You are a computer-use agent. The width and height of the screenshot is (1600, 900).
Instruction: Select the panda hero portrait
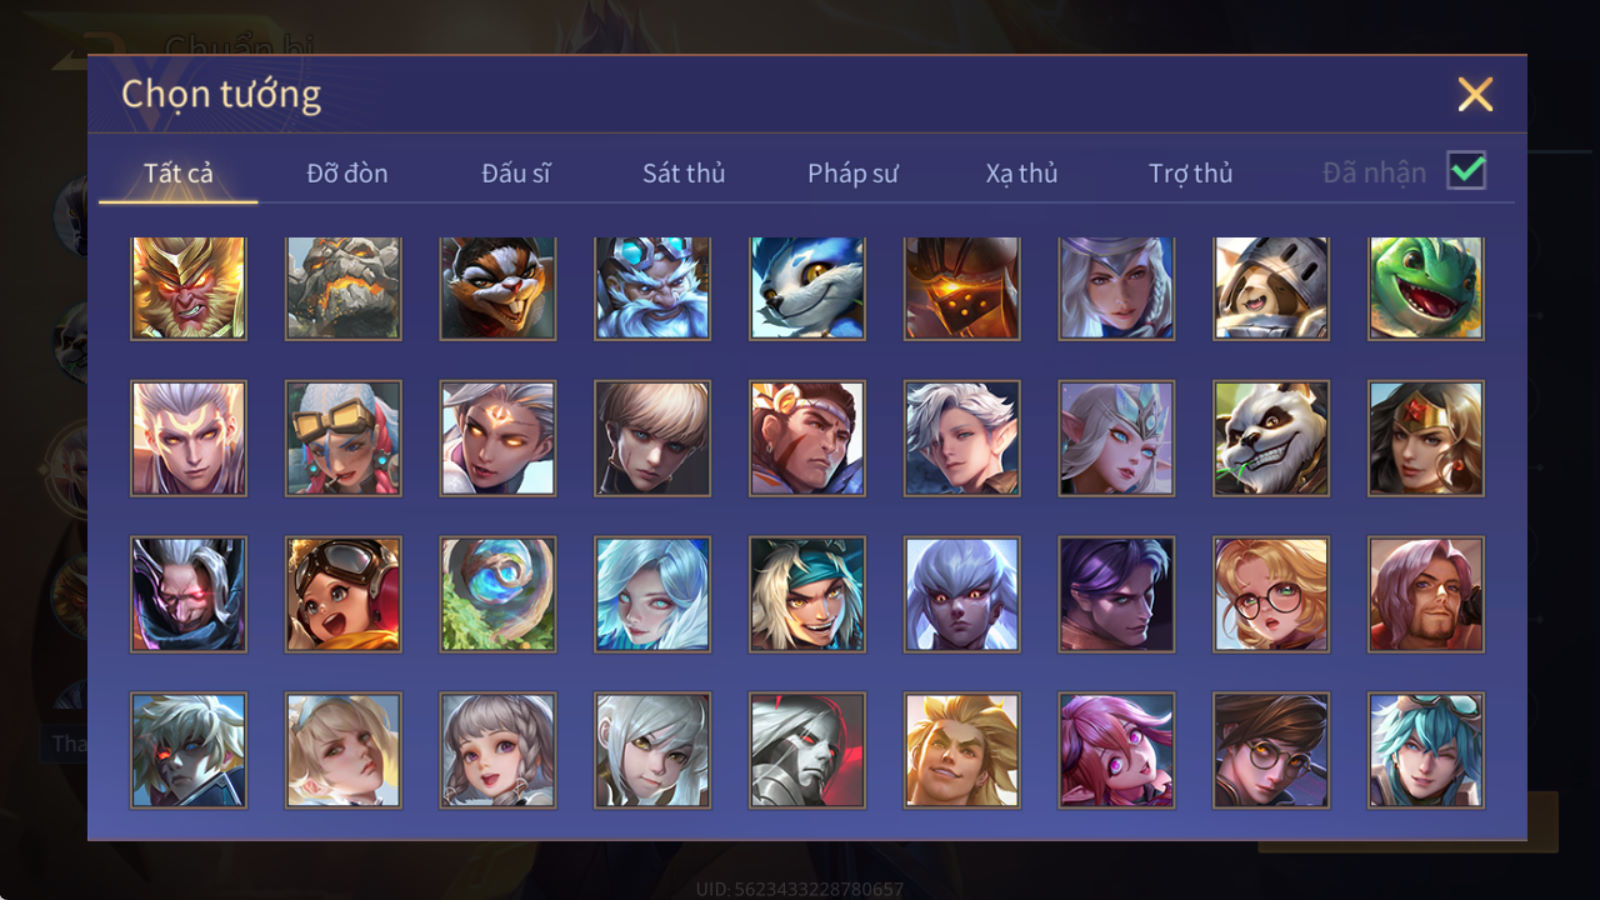(1271, 438)
